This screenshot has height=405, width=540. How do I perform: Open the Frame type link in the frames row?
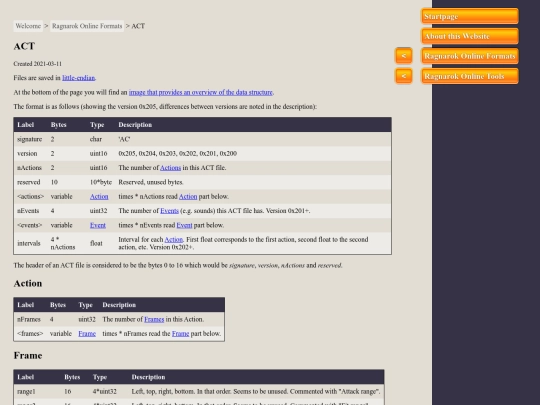[87, 334]
